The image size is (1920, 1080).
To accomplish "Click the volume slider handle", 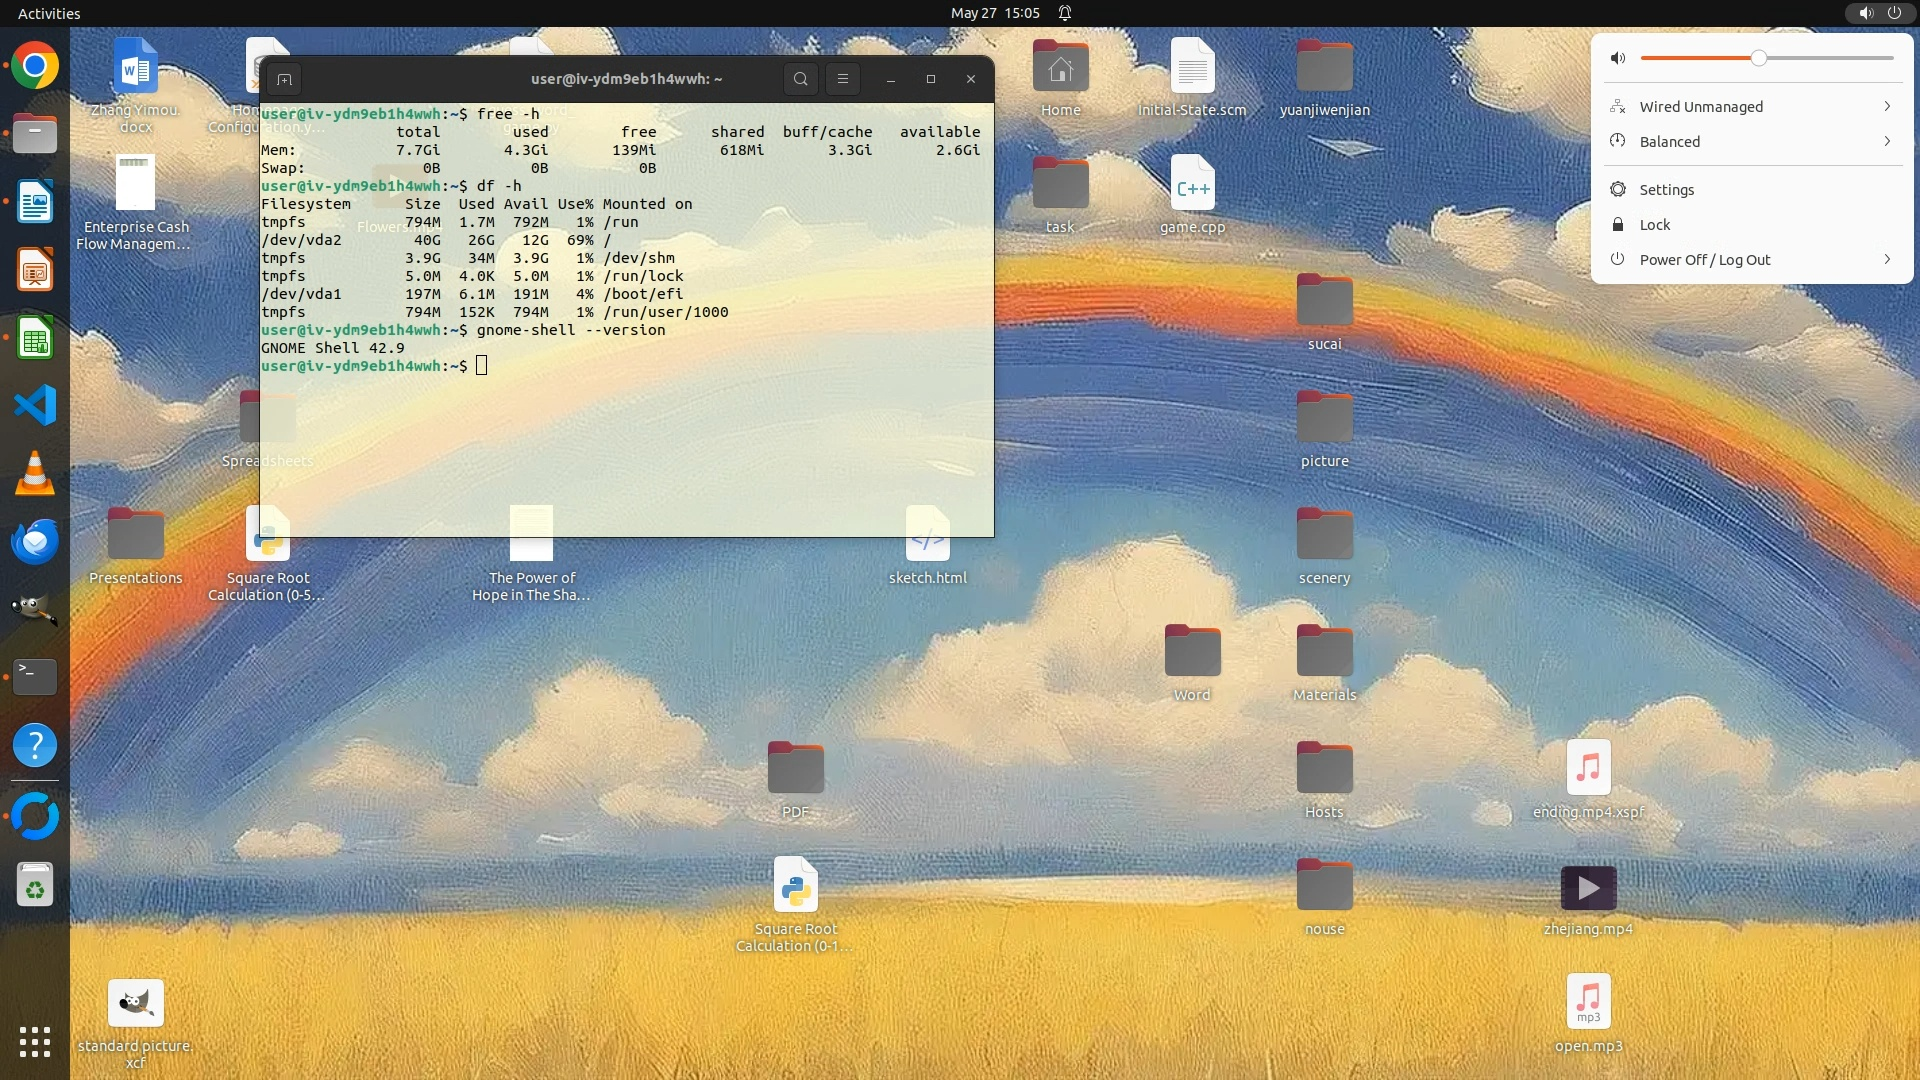I will 1758,58.
